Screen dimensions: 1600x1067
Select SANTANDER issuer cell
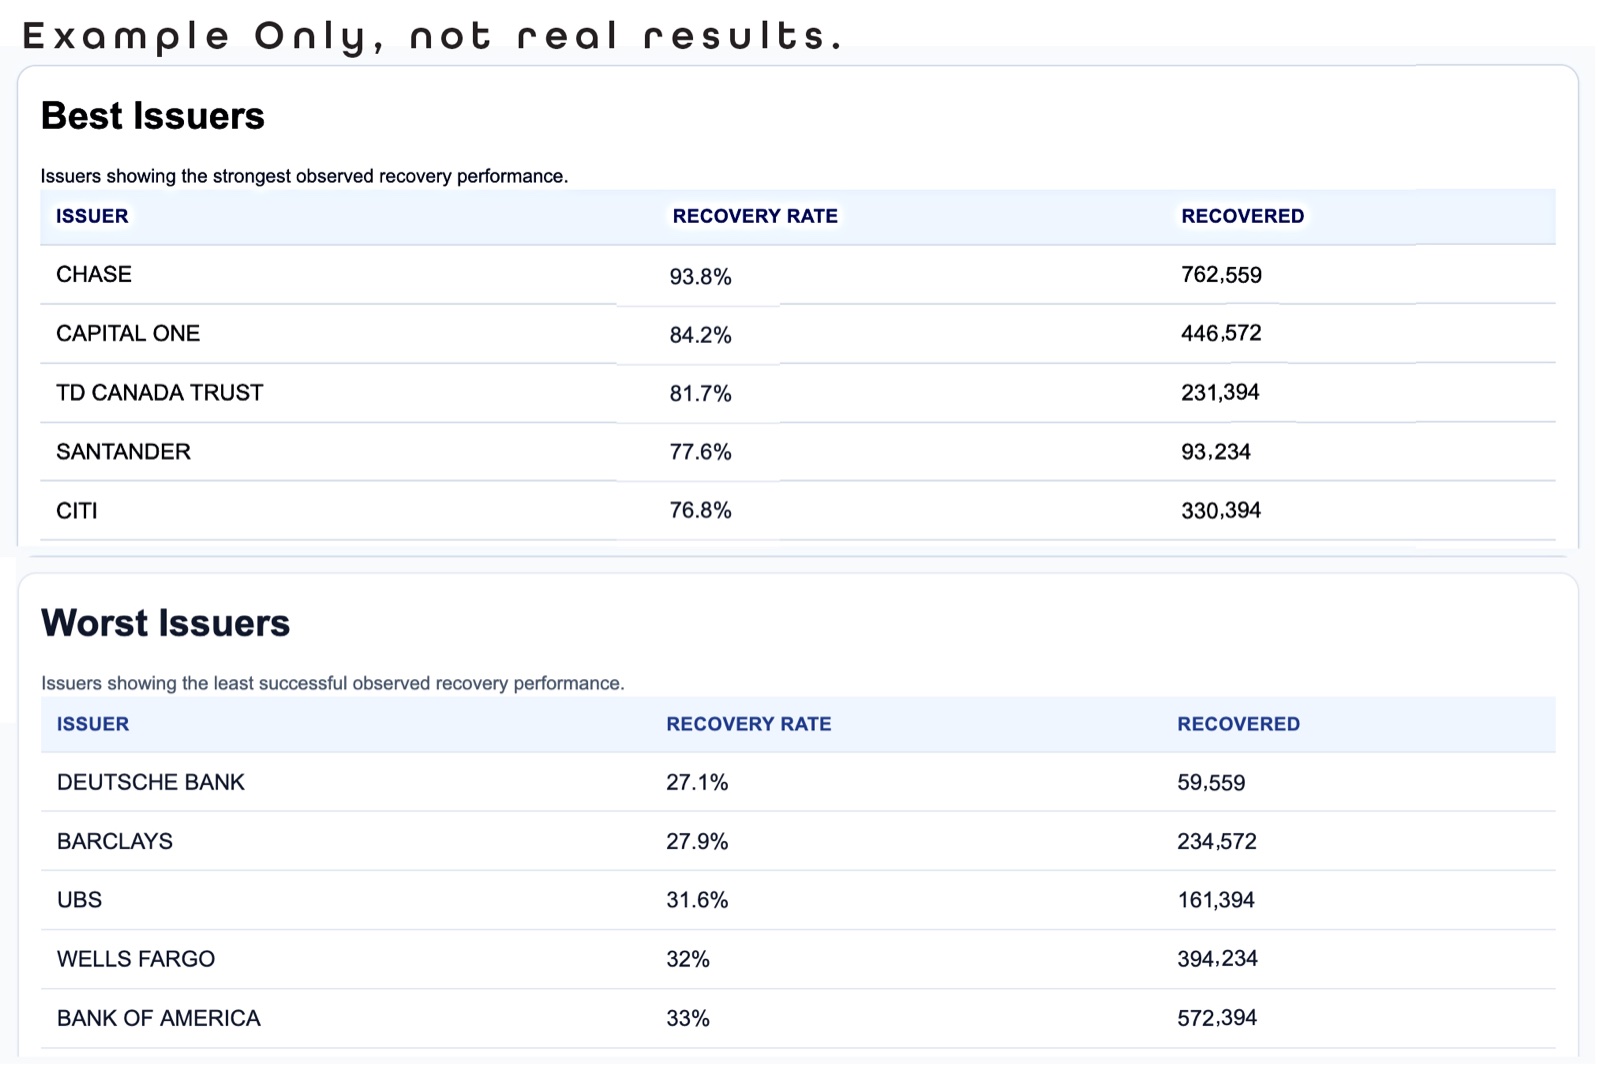tap(123, 451)
